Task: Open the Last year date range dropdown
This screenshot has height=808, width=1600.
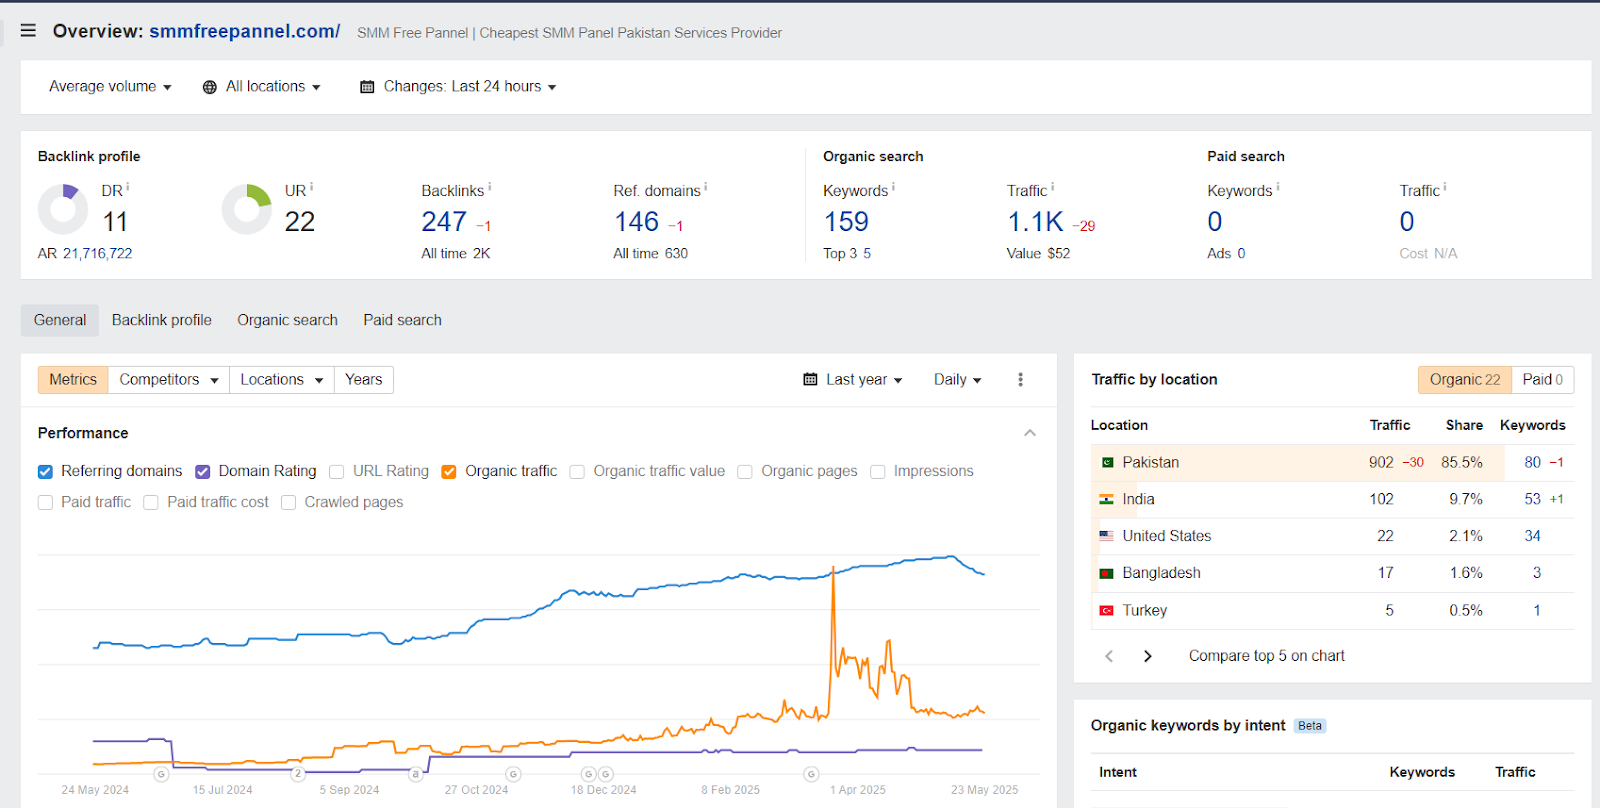Action: pyautogui.click(x=853, y=380)
